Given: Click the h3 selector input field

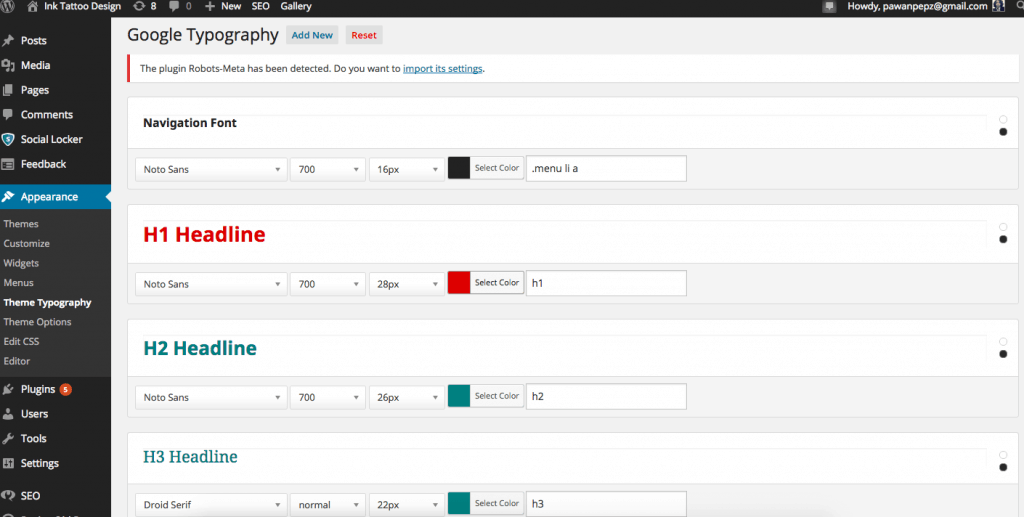Looking at the screenshot, I should [x=606, y=504].
